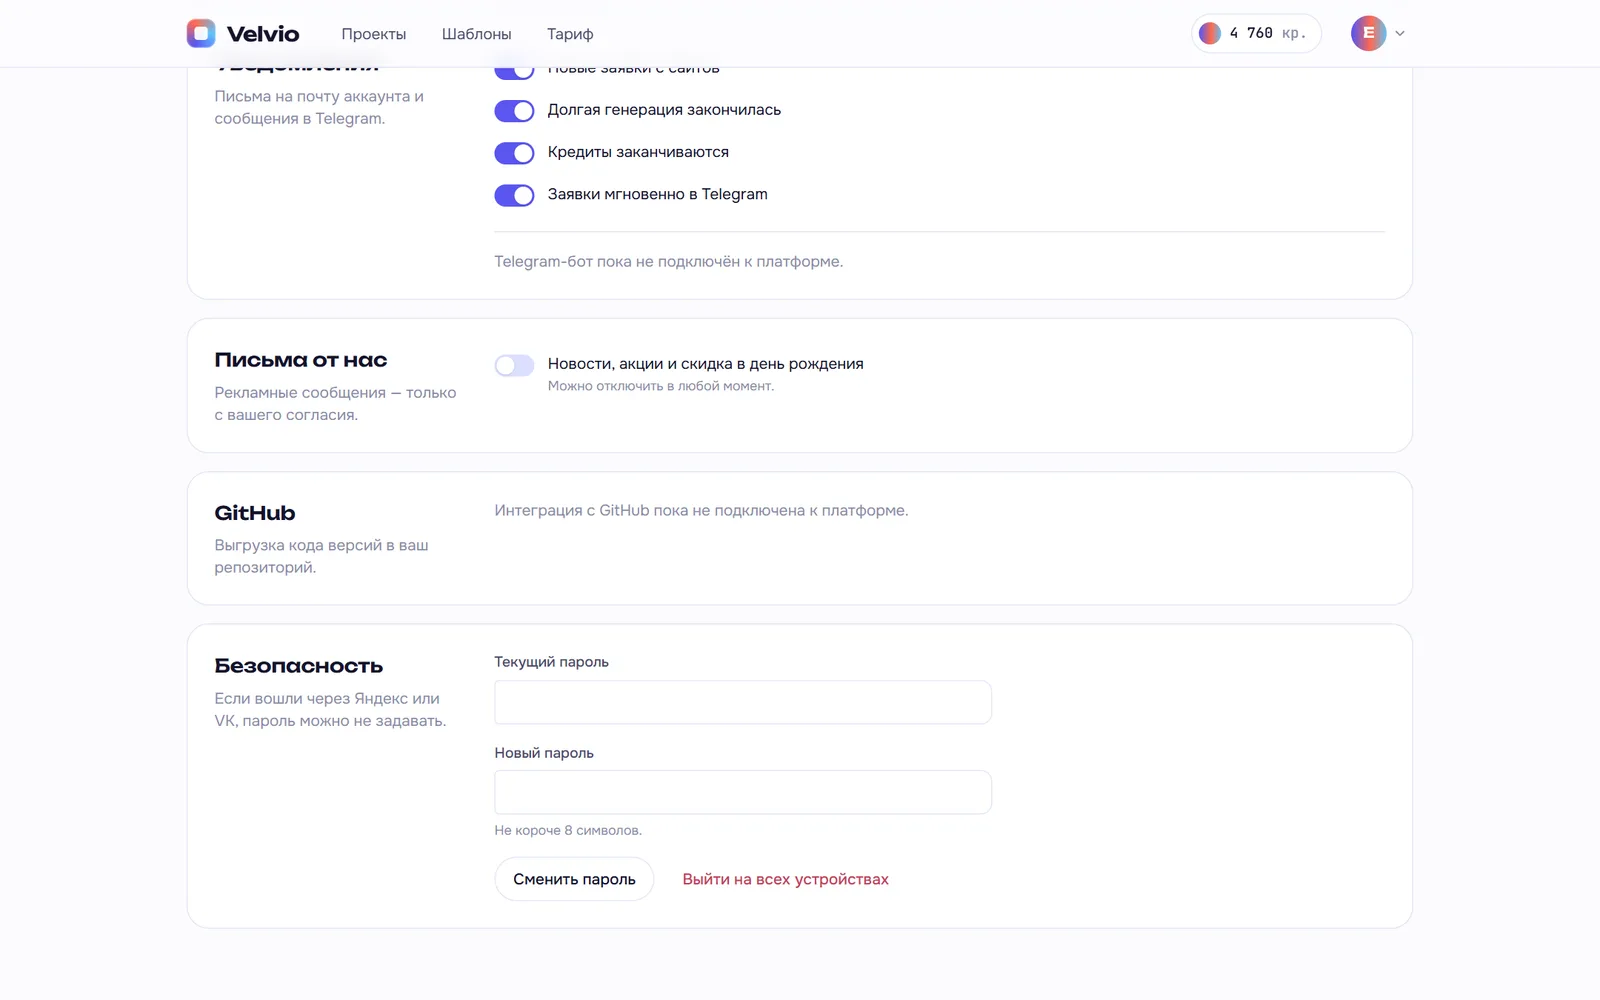This screenshot has height=1000, width=1600.
Task: Click the 4 760 кр. balance
Action: pos(1256,33)
